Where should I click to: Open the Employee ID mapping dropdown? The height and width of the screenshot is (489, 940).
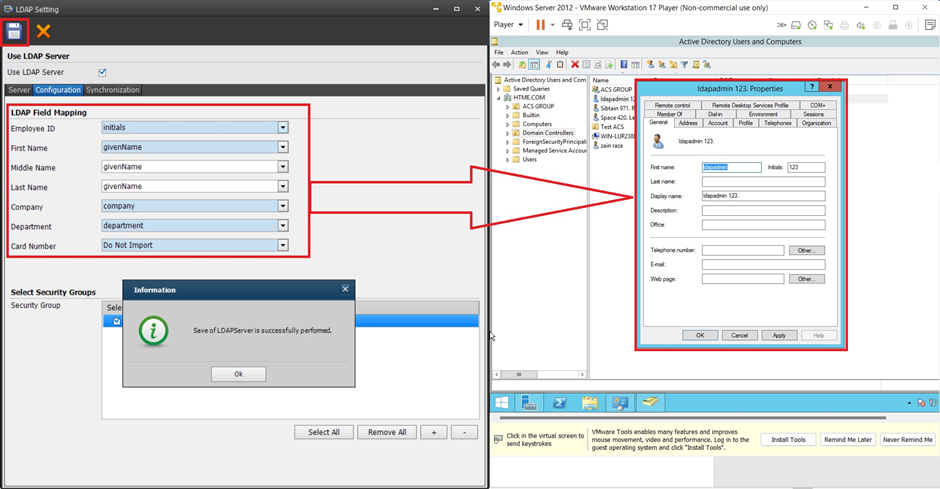[x=283, y=128]
